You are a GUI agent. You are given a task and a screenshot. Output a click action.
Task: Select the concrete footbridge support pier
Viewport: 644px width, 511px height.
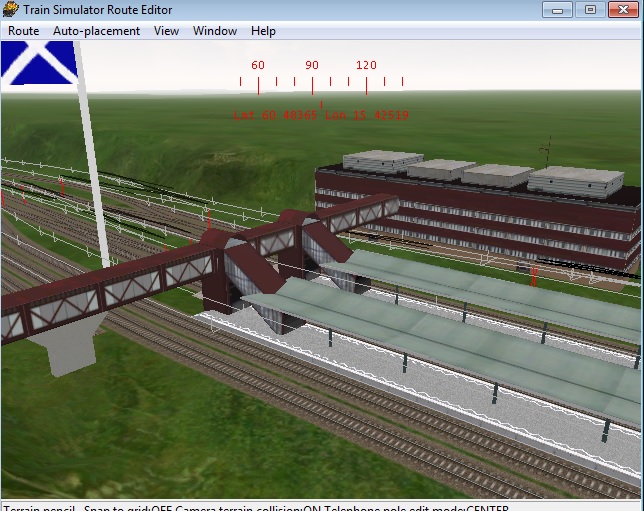[x=62, y=346]
